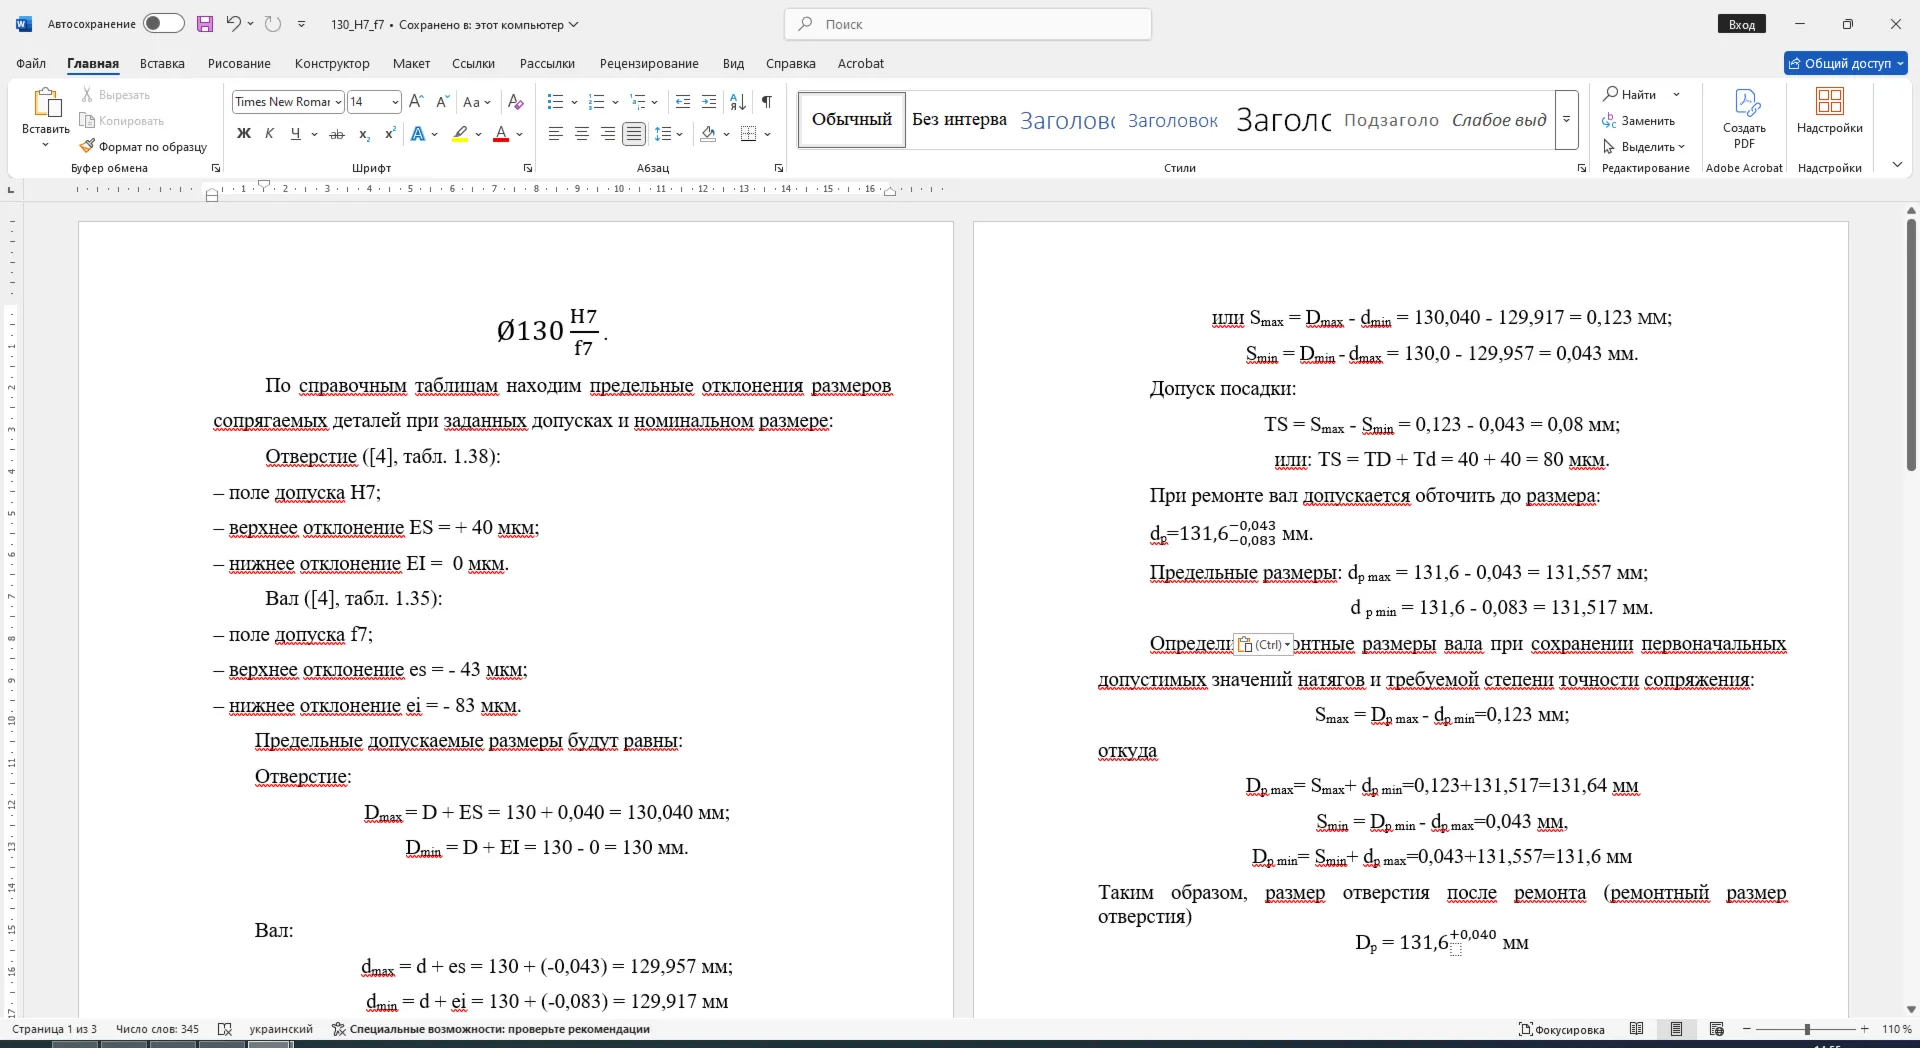Image resolution: width=1920 pixels, height=1048 pixels.
Task: Toggle the show paragraph marks icon
Action: (767, 102)
